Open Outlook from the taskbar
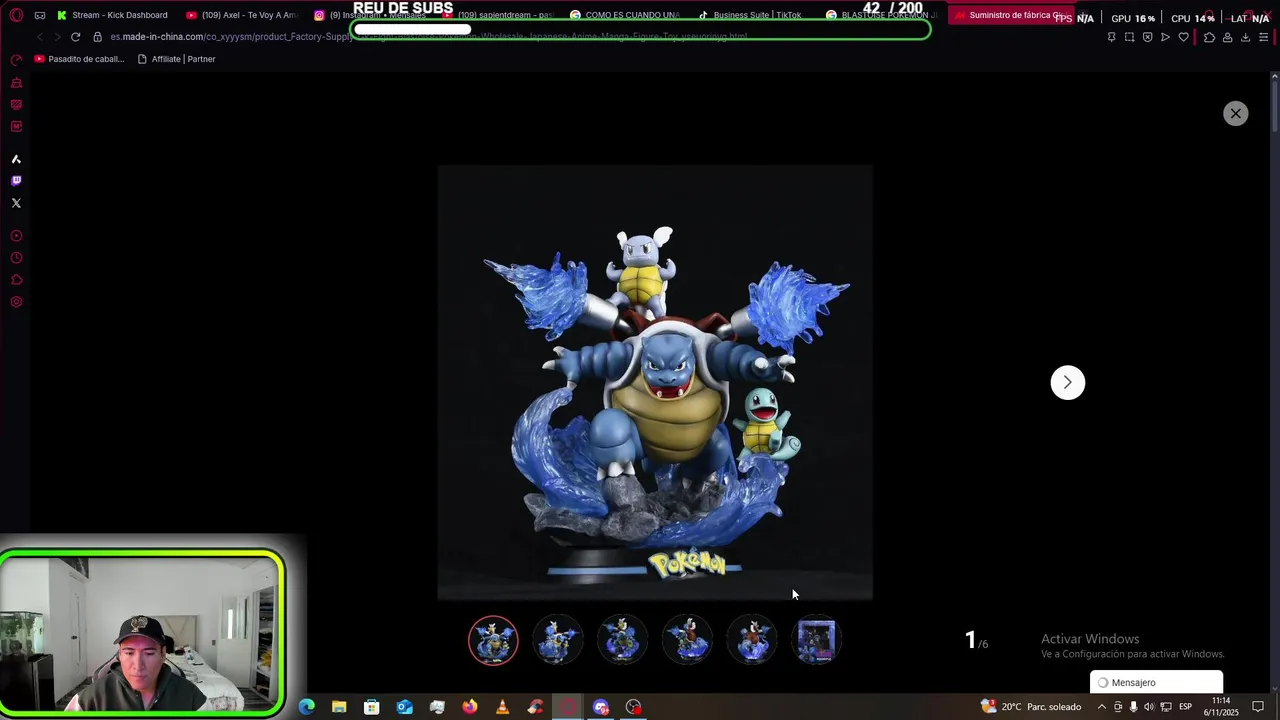The height and width of the screenshot is (720, 1280). tap(404, 707)
